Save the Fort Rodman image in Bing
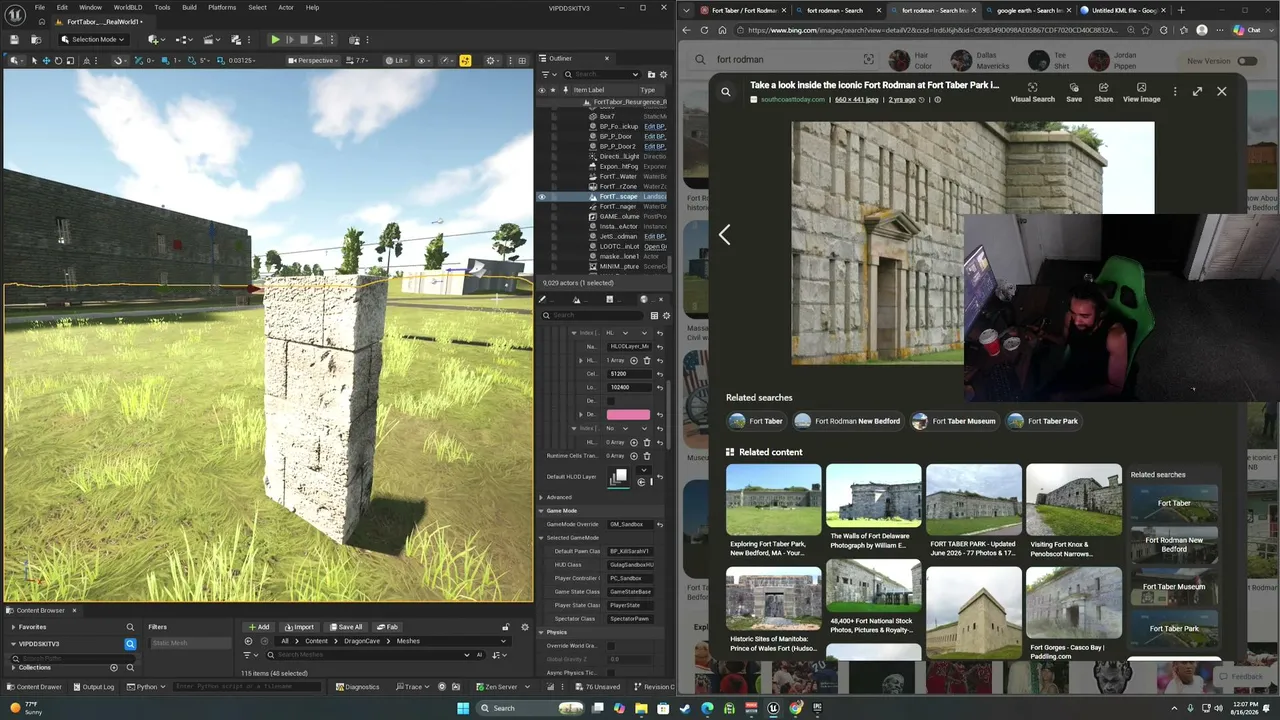The image size is (1280, 720). click(1074, 92)
